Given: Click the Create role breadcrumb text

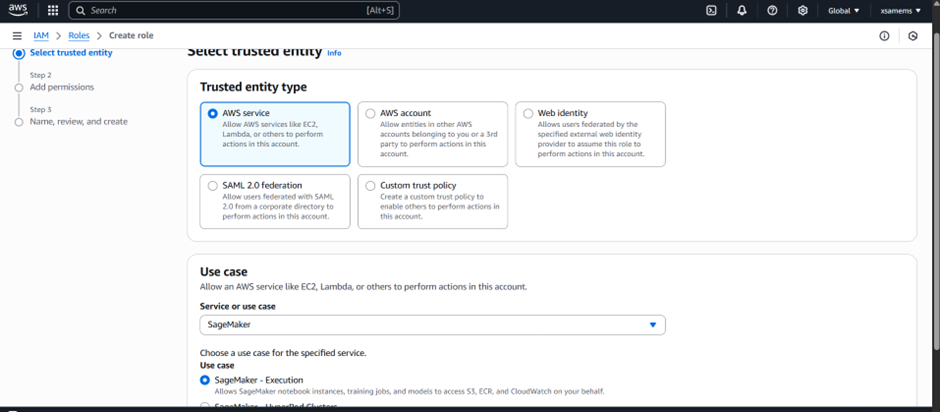Looking at the screenshot, I should pos(131,36).
